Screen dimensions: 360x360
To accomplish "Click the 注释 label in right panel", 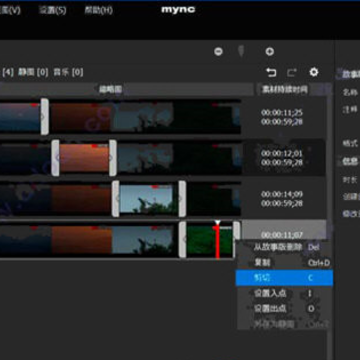I will point(350,109).
